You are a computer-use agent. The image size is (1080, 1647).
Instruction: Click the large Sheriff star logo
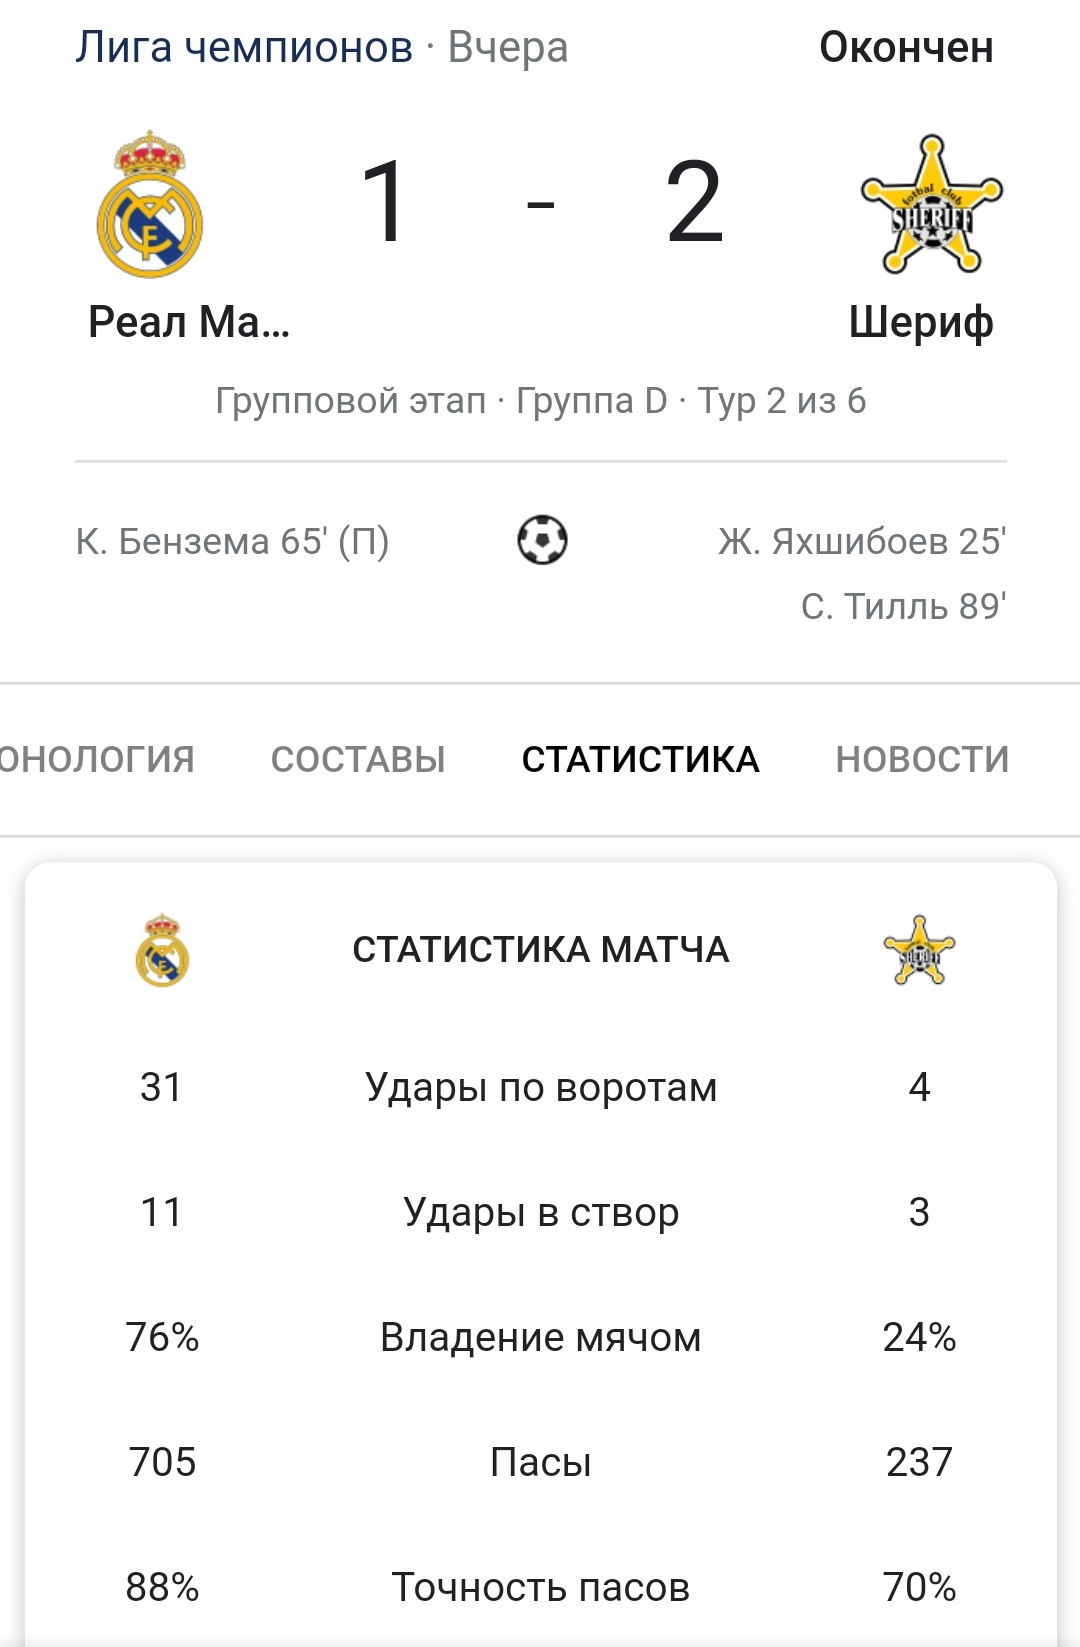[931, 206]
